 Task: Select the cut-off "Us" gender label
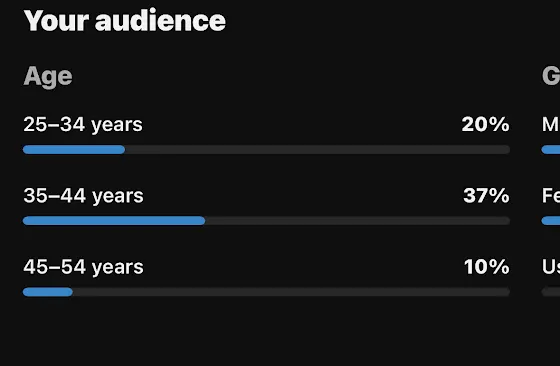551,267
